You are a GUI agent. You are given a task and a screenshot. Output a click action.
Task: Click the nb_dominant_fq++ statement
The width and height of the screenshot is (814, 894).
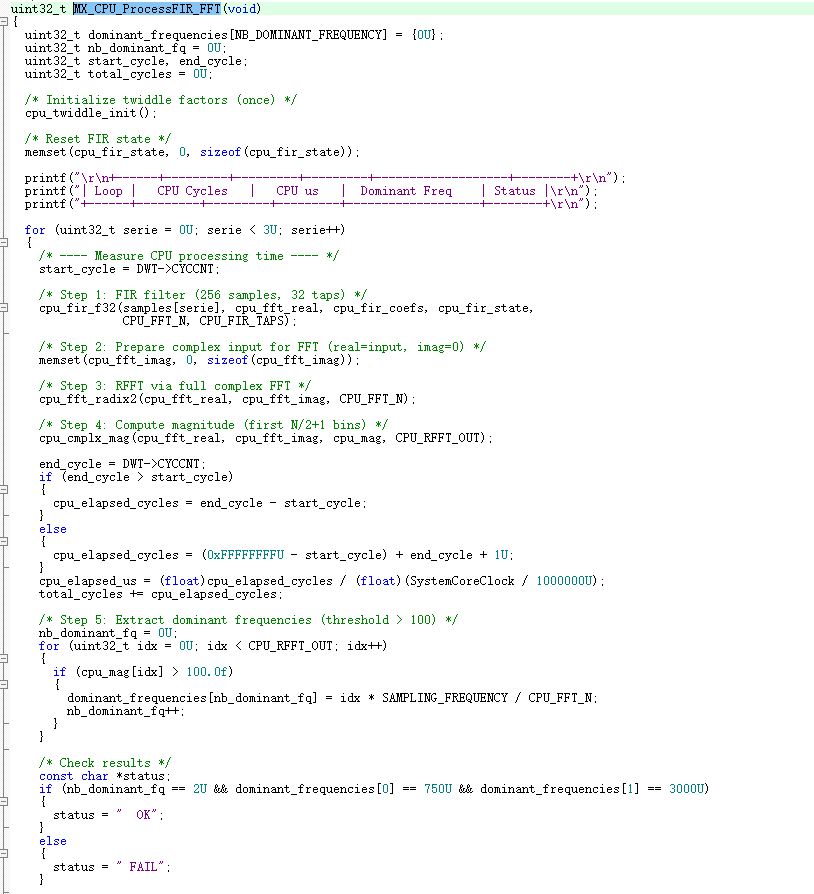pos(123,711)
